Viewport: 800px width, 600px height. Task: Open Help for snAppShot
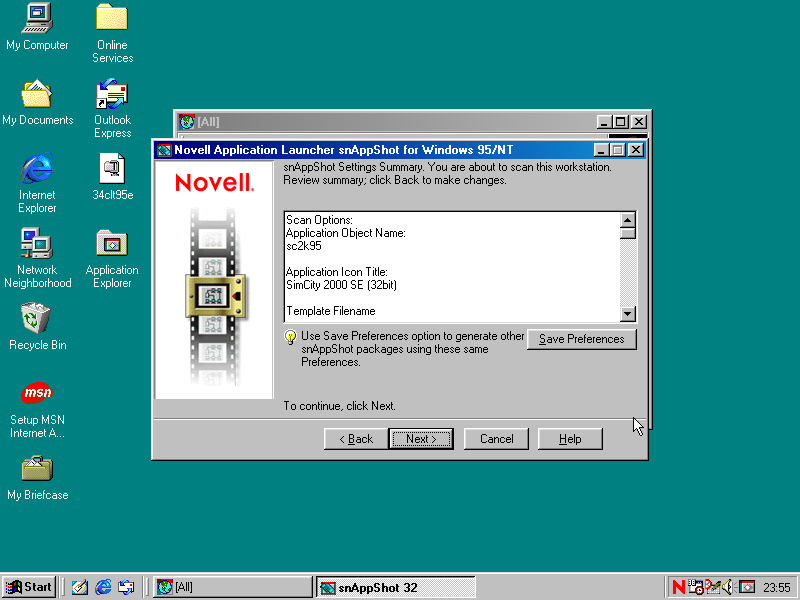coord(570,439)
